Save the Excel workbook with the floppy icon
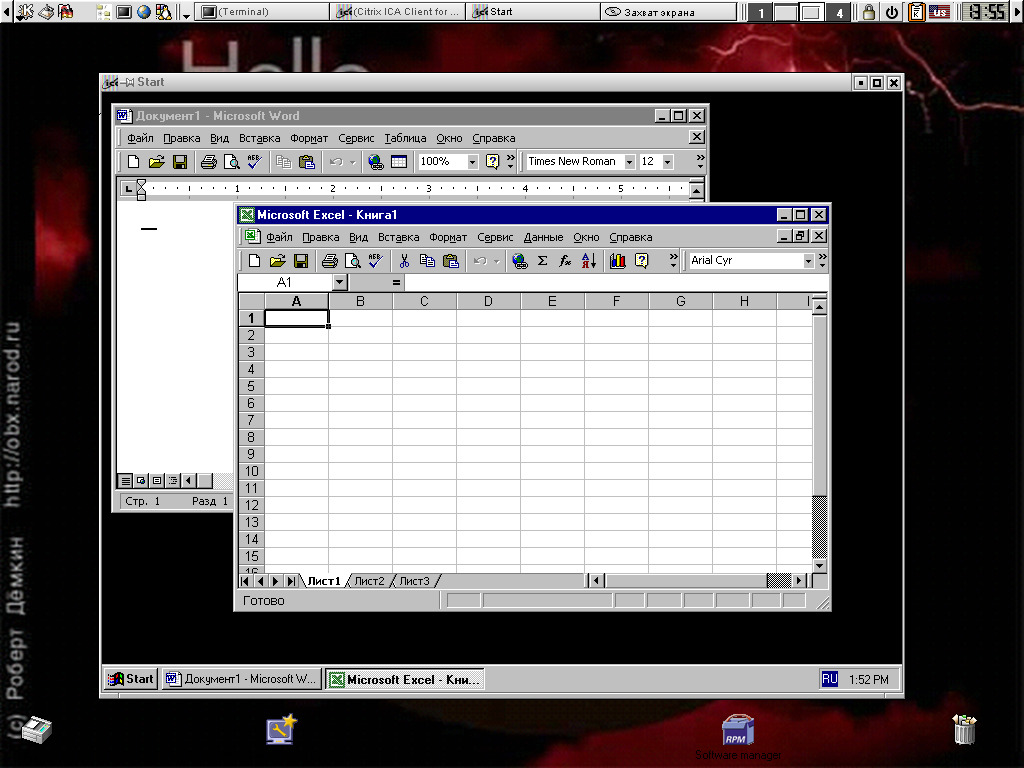This screenshot has height=768, width=1024. click(x=300, y=261)
